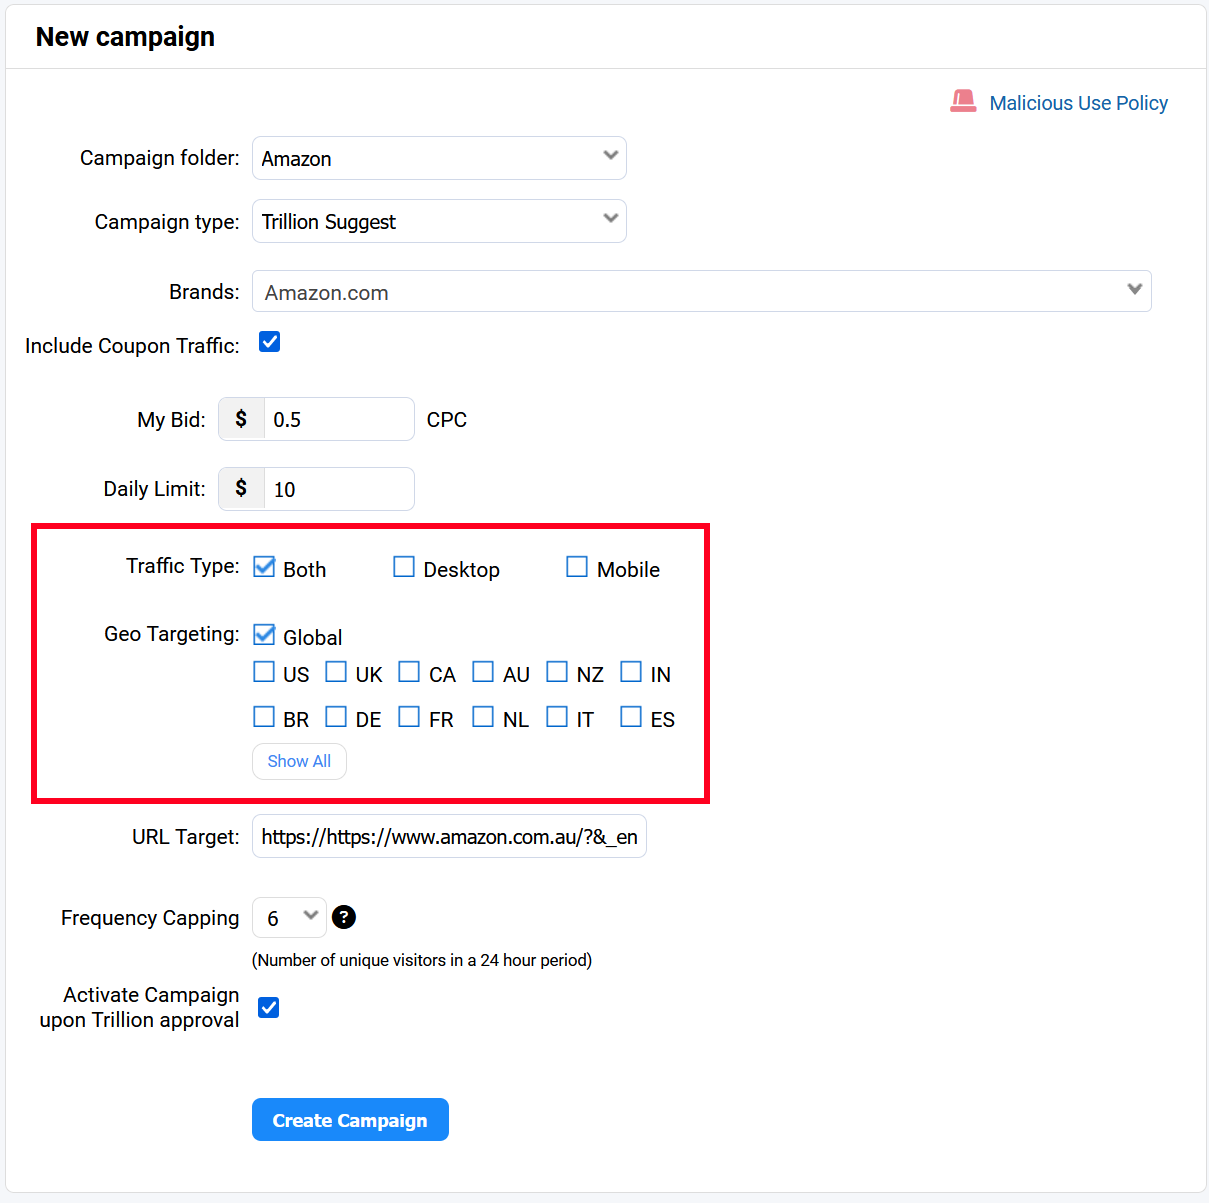Check the FR geo targeting checkbox
Image resolution: width=1209 pixels, height=1203 pixels.
[x=409, y=717]
